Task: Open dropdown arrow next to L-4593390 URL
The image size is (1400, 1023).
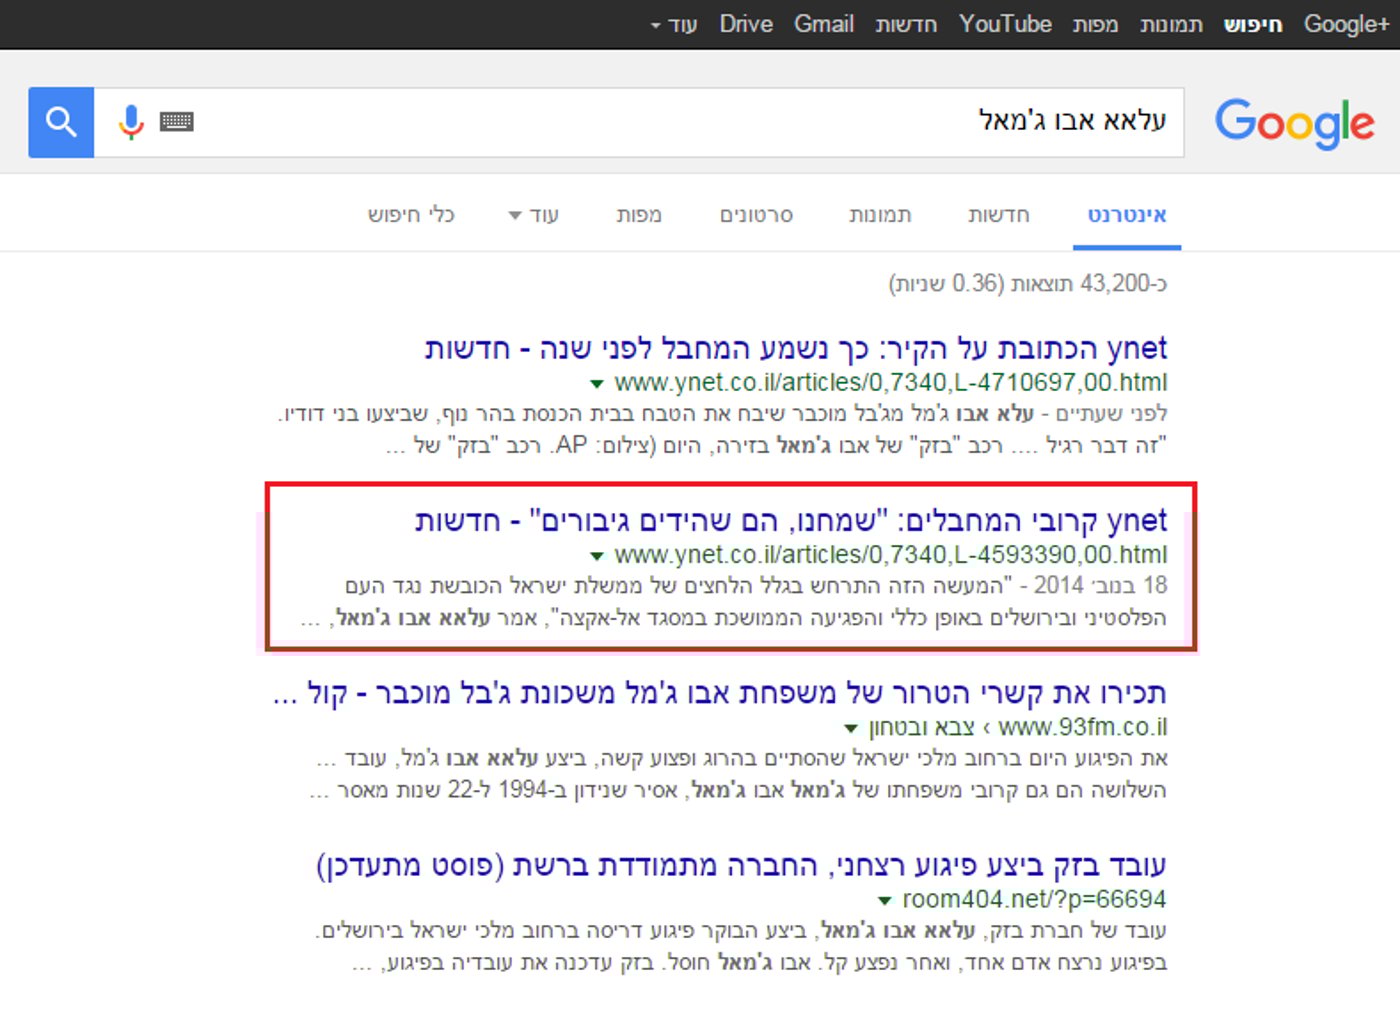Action: [597, 556]
